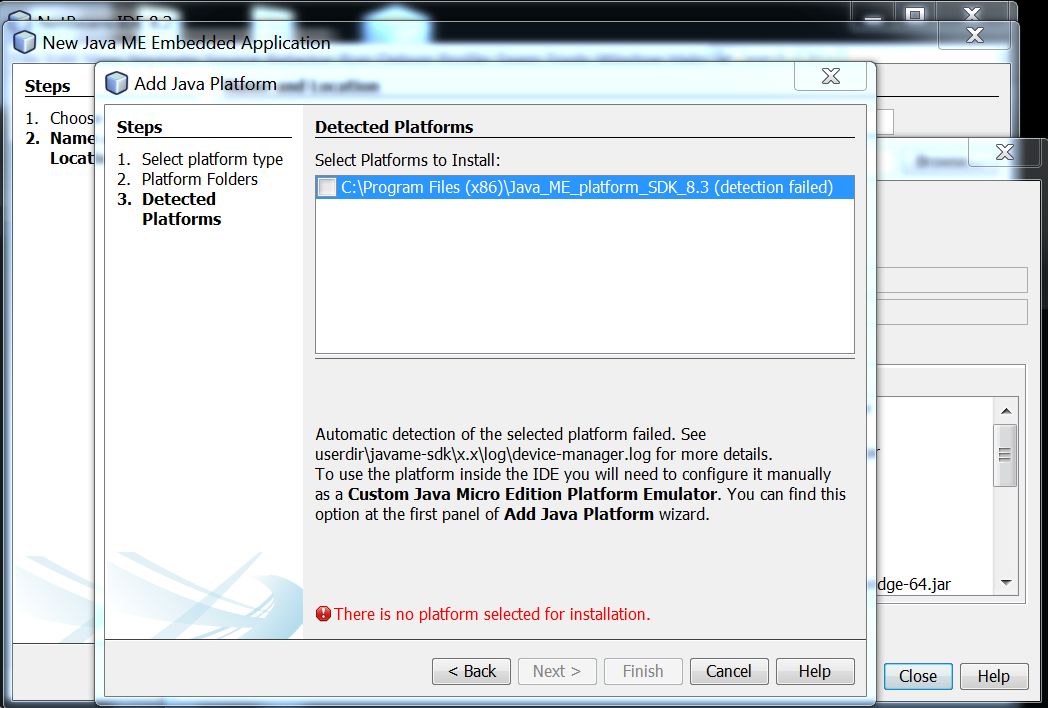
Task: Click the Add Java Platform cube icon
Action: tap(116, 84)
